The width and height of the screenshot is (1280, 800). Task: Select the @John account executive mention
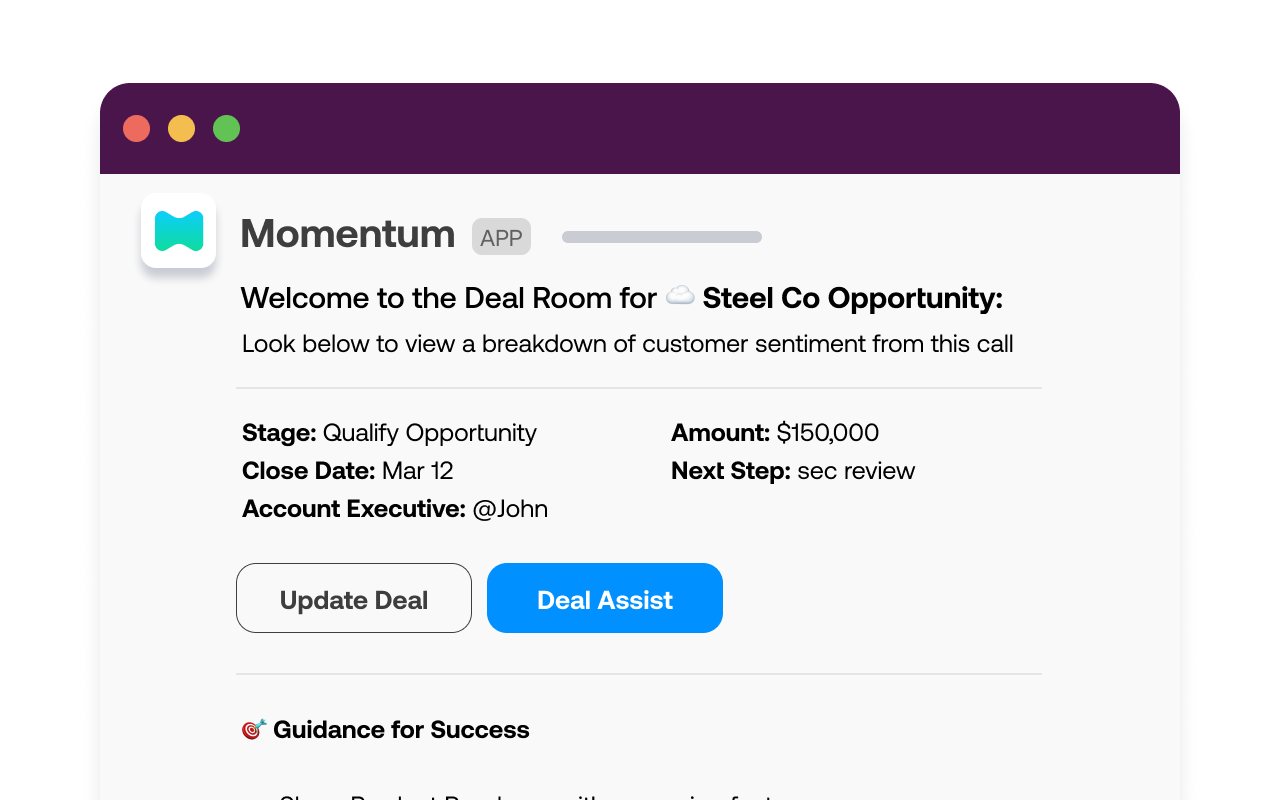pyautogui.click(x=510, y=509)
